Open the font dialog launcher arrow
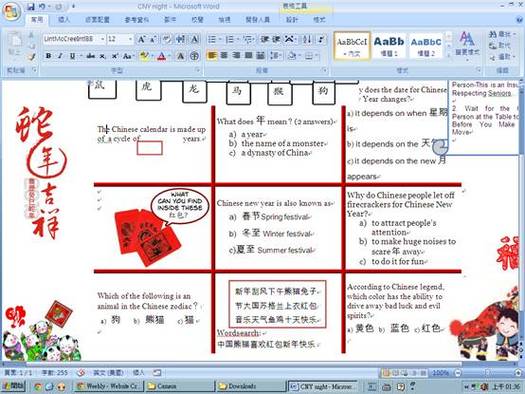 click(198, 70)
